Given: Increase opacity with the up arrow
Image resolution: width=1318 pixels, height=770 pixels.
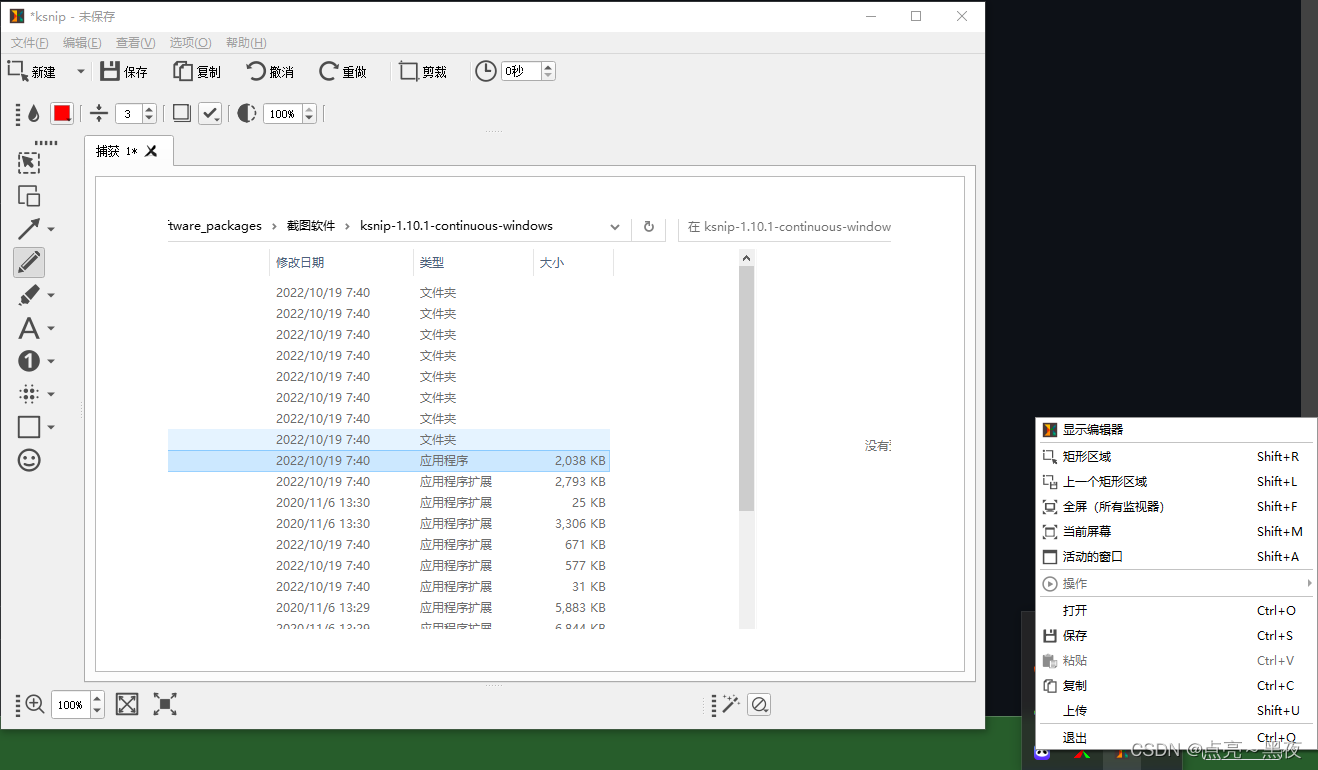Looking at the screenshot, I should coord(309,109).
